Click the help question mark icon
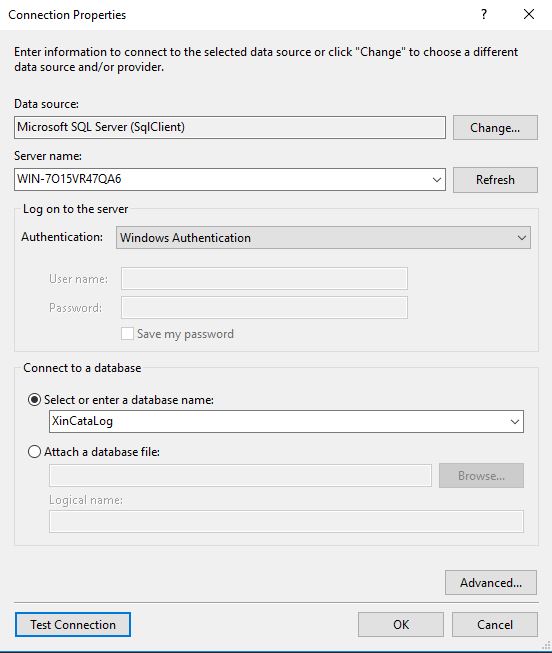The width and height of the screenshot is (552, 653). pos(484,15)
